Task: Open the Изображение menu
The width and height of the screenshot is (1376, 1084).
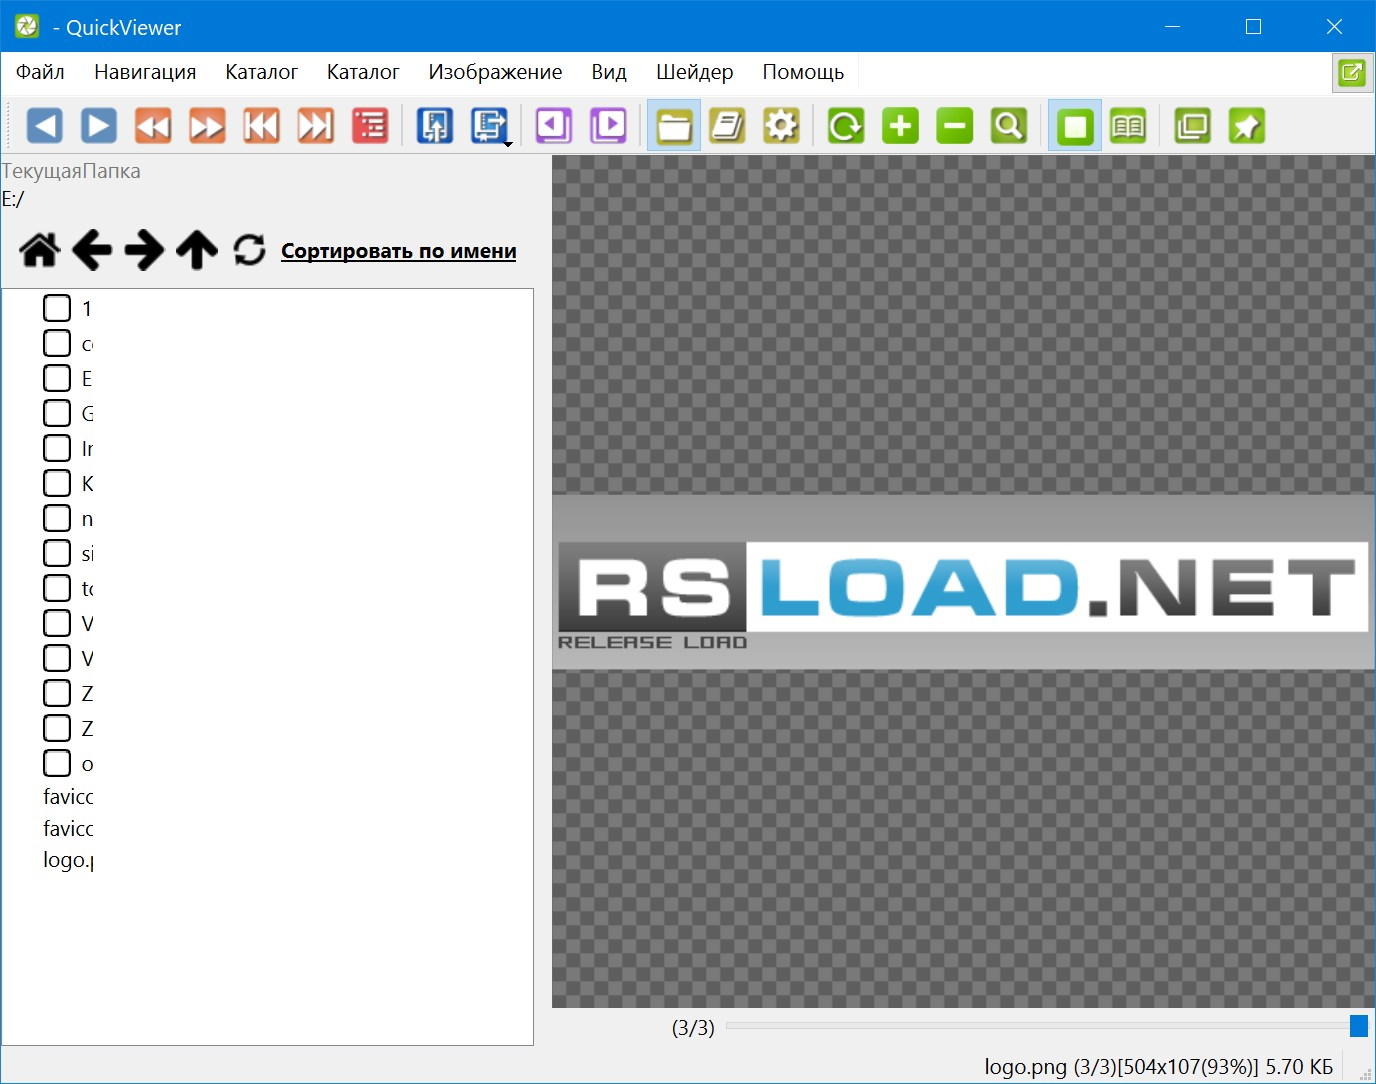Action: (x=495, y=72)
